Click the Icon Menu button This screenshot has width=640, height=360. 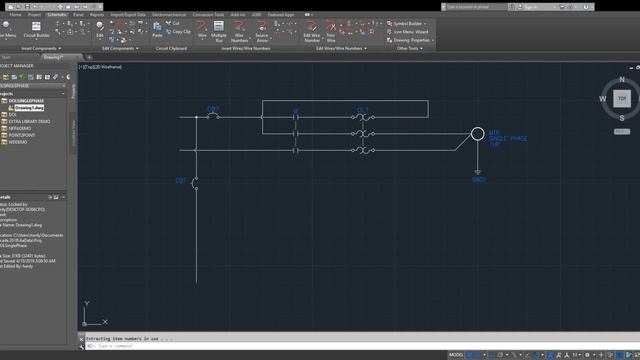pyautogui.click(x=7, y=29)
